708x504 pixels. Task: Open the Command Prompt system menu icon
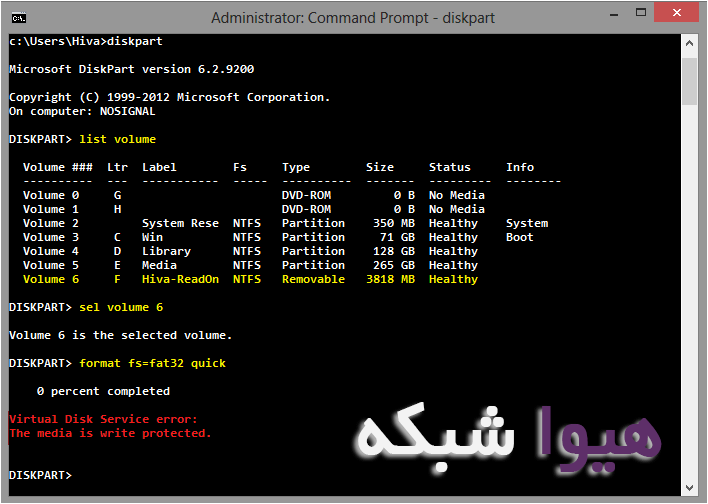[x=19, y=18]
